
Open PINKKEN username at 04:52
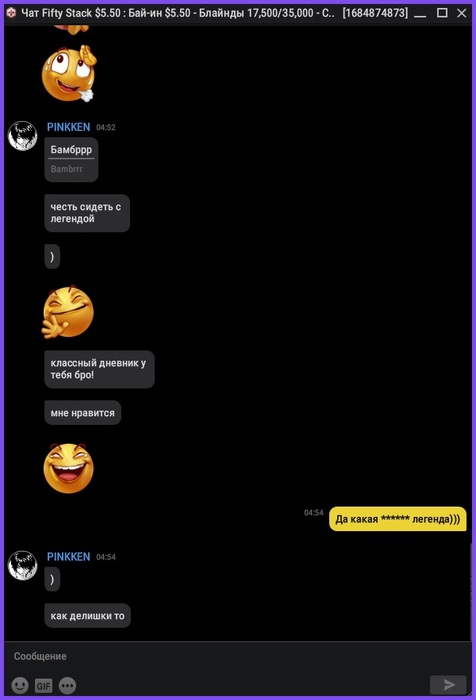point(68,127)
